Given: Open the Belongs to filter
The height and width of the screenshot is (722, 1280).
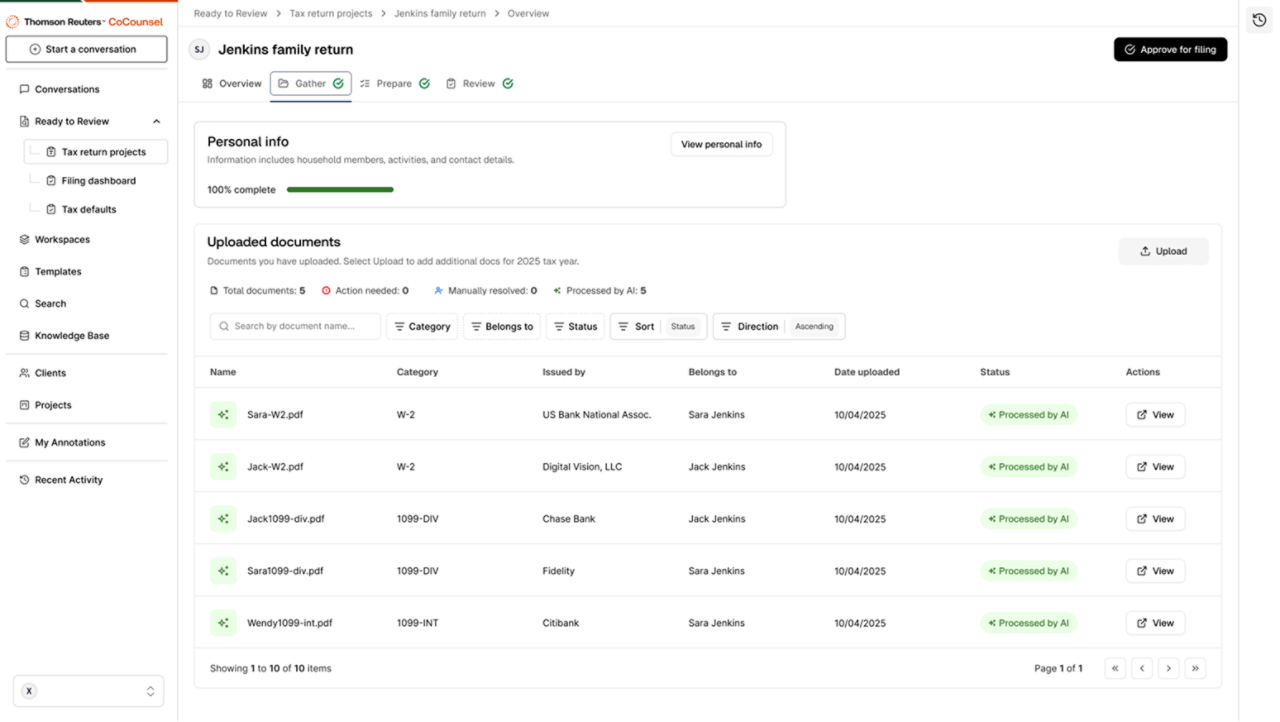Looking at the screenshot, I should (501, 326).
